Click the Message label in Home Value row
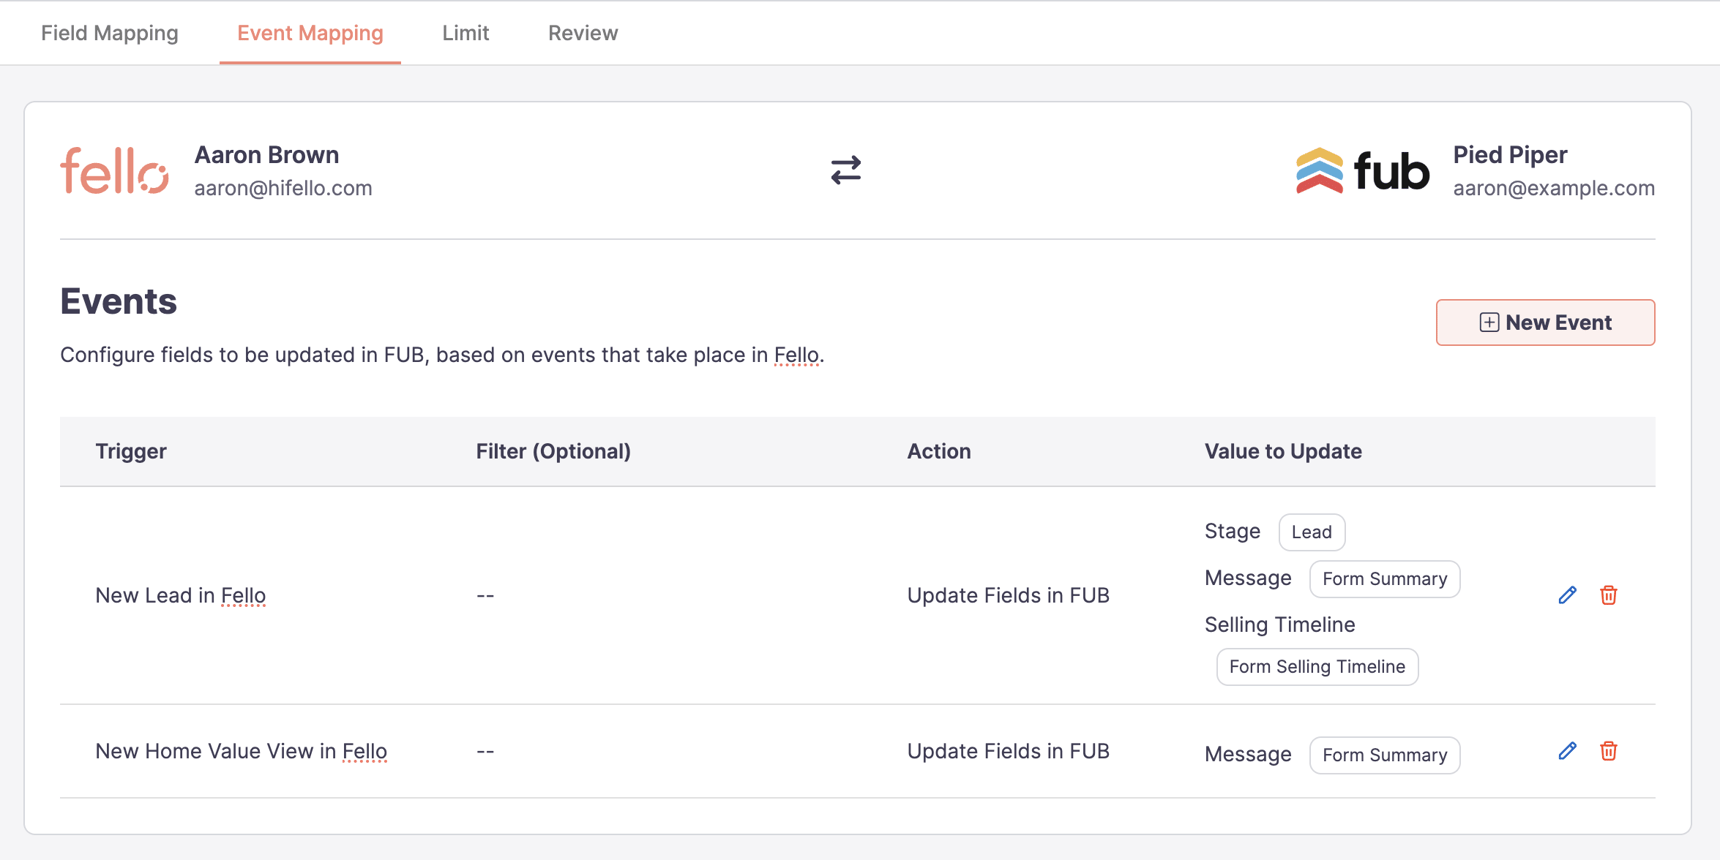This screenshot has height=860, width=1720. click(1248, 754)
